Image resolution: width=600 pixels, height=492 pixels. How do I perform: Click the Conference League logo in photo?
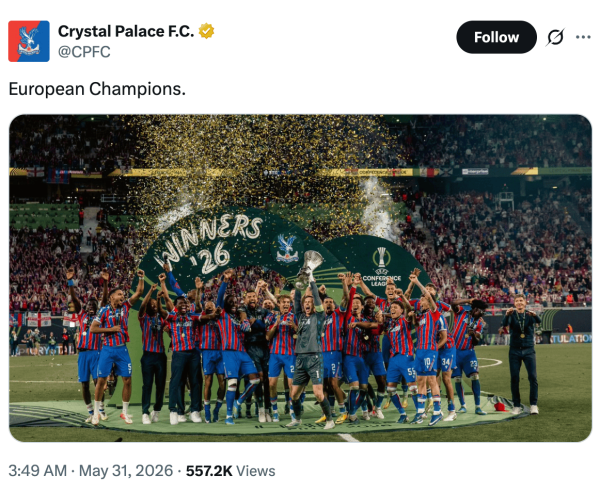pyautogui.click(x=382, y=266)
